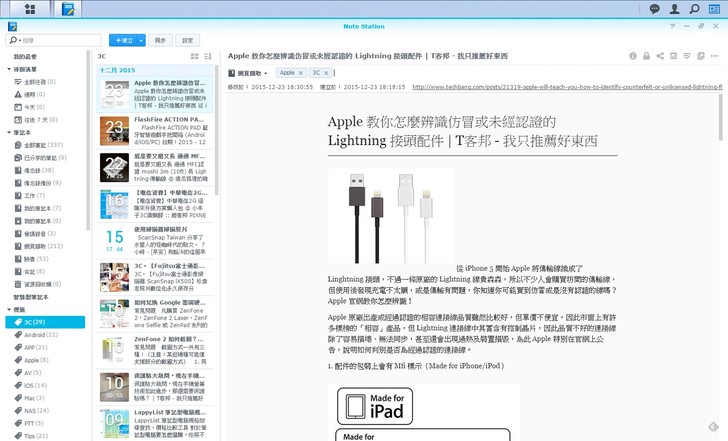Select the 3C (29) tag
This screenshot has width=728, height=441.
coord(45,322)
